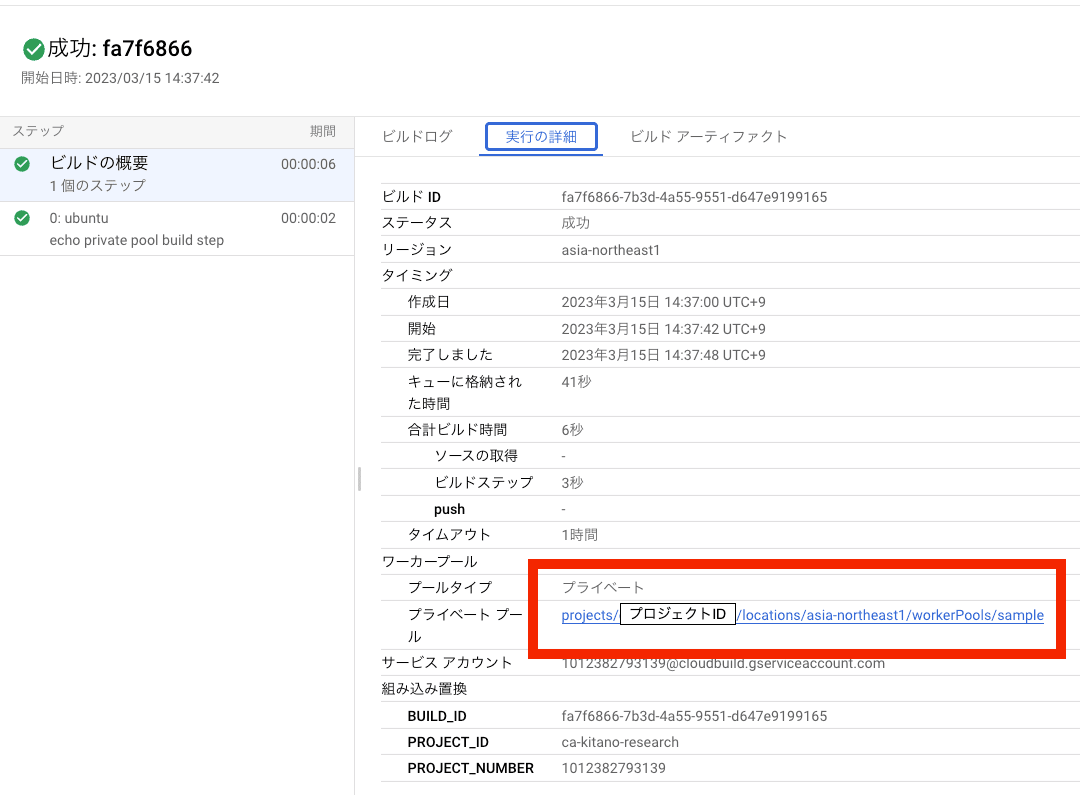This screenshot has height=796, width=1081.
Task: Click the 1 個のステップ subtitle
Action: click(x=97, y=185)
